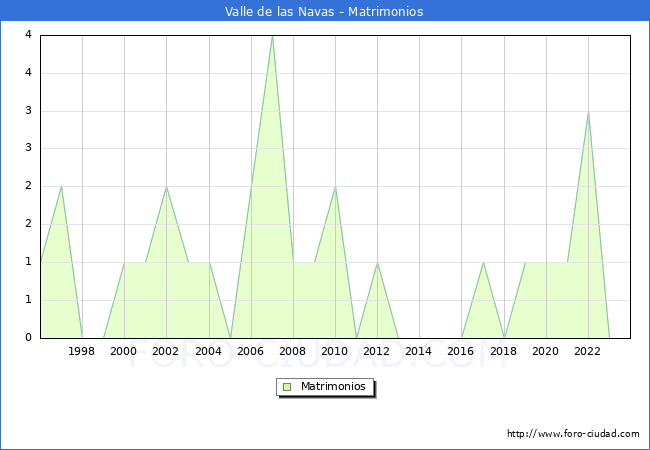Click the 2018 x-axis label
This screenshot has width=650, height=450.
click(x=504, y=351)
